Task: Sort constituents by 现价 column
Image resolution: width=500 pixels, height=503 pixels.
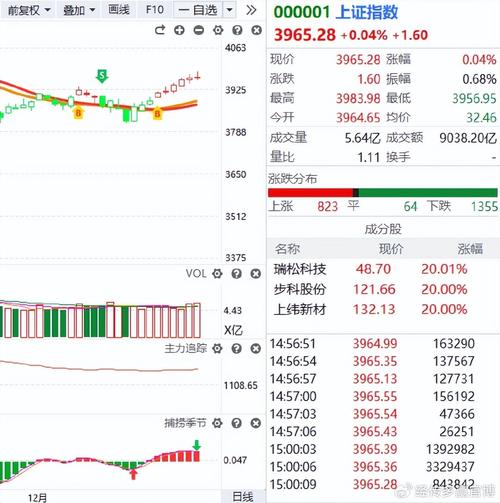Action: tap(391, 249)
